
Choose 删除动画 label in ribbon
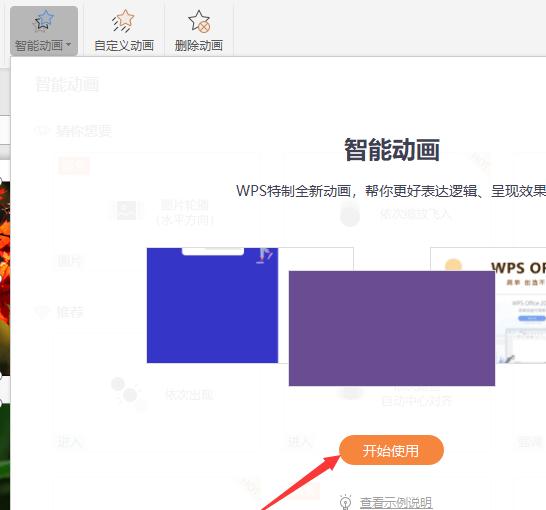(199, 46)
